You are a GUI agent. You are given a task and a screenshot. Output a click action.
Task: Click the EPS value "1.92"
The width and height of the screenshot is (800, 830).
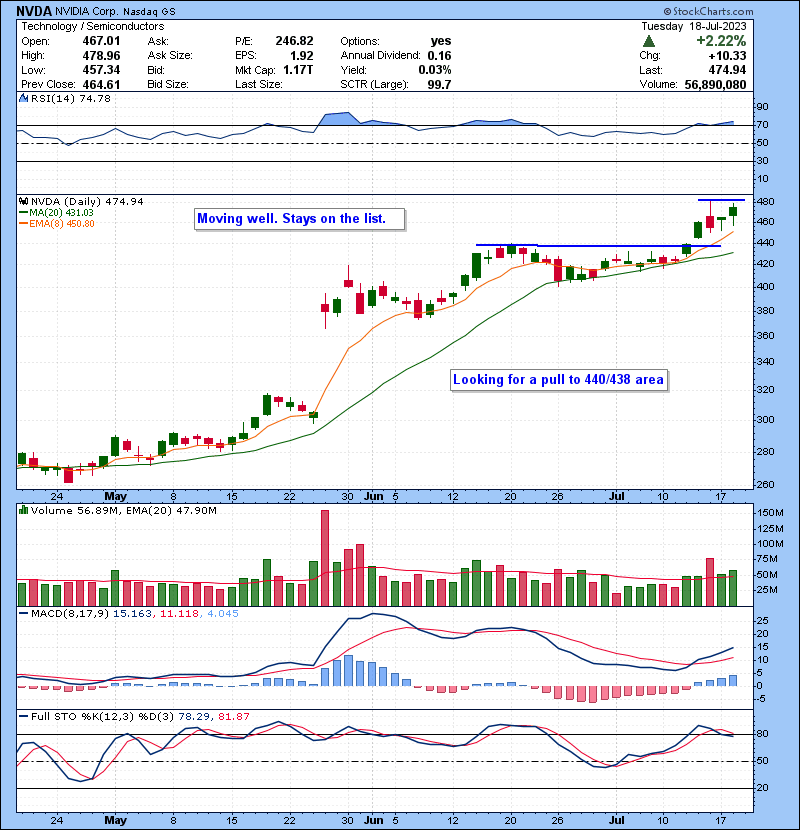click(302, 56)
